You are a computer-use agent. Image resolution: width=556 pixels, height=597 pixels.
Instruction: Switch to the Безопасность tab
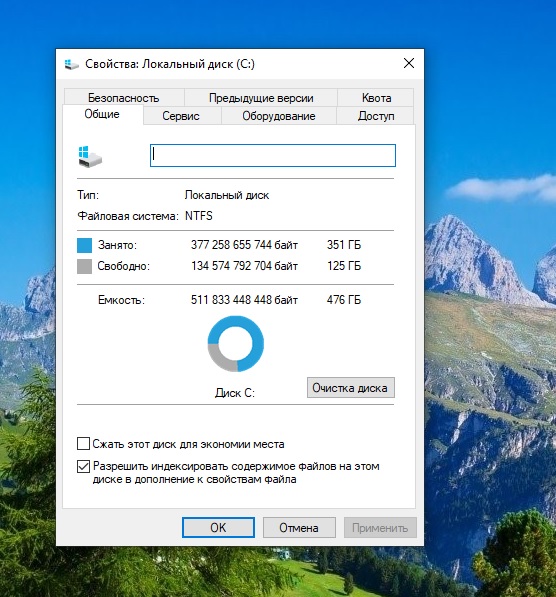point(124,98)
